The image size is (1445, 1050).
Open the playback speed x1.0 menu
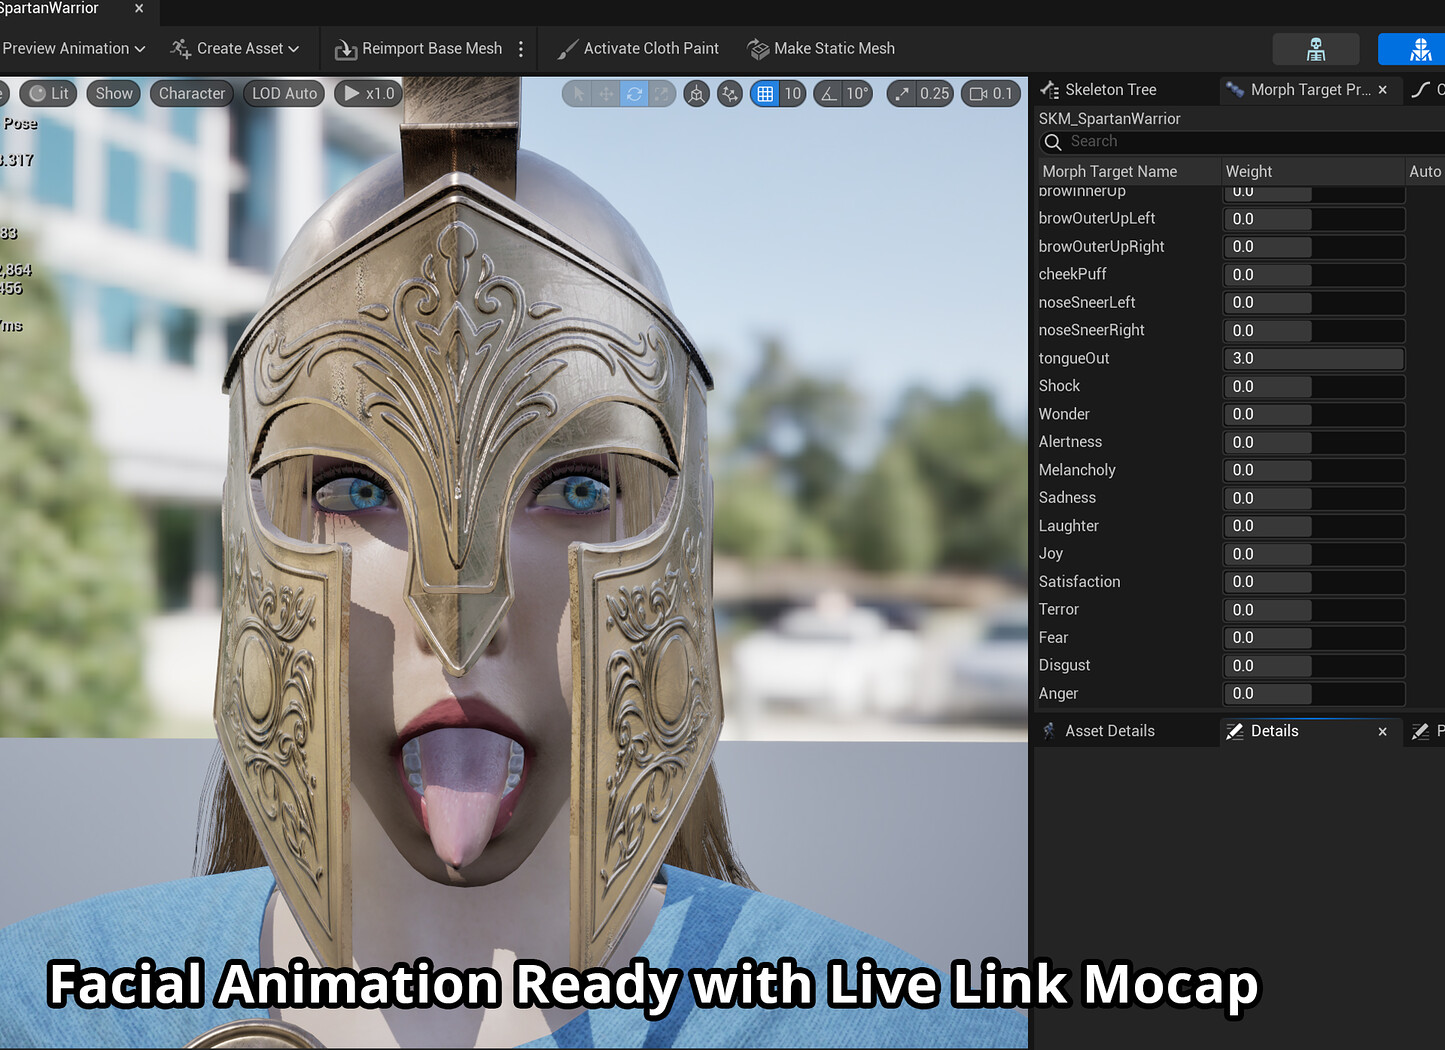tap(369, 93)
